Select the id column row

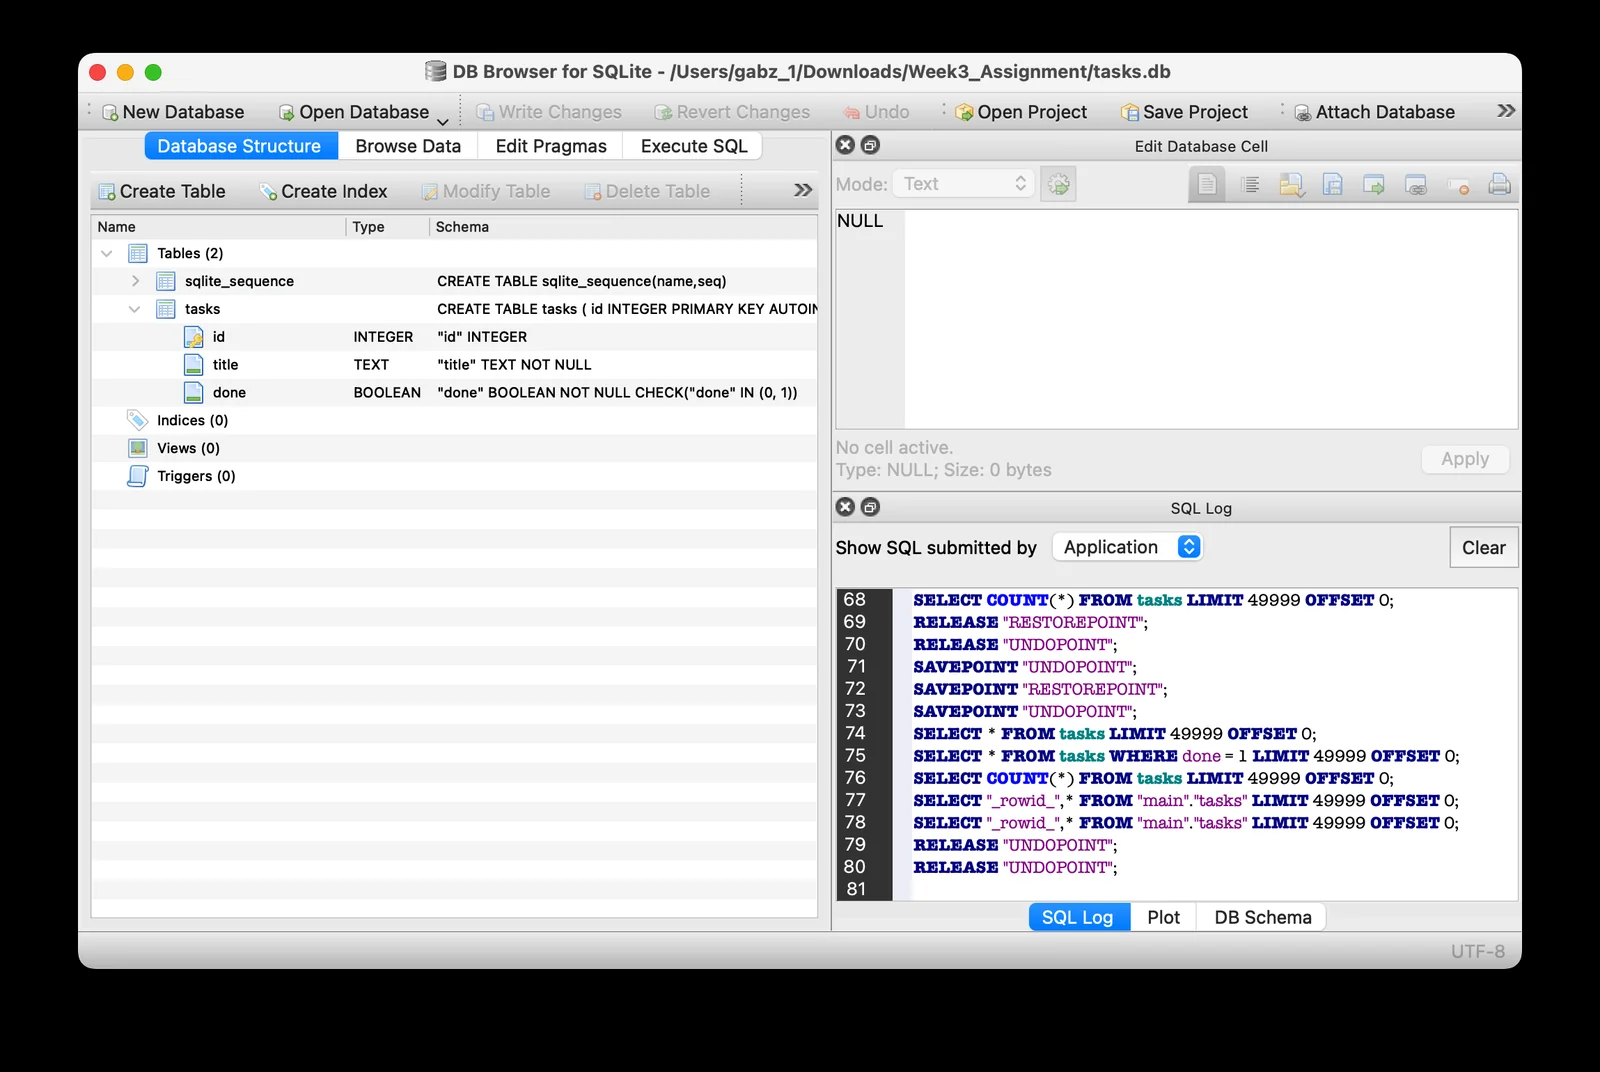pos(455,337)
